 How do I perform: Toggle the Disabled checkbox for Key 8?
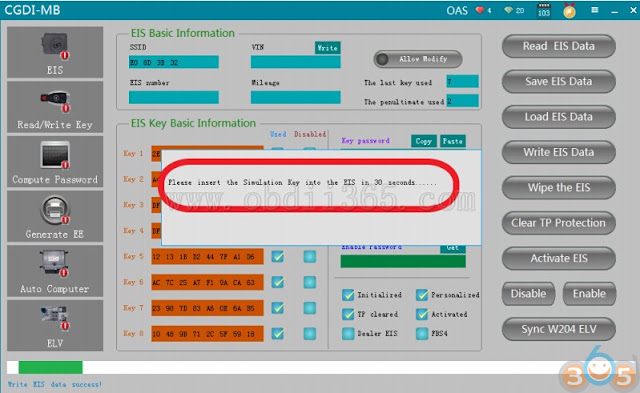309,333
